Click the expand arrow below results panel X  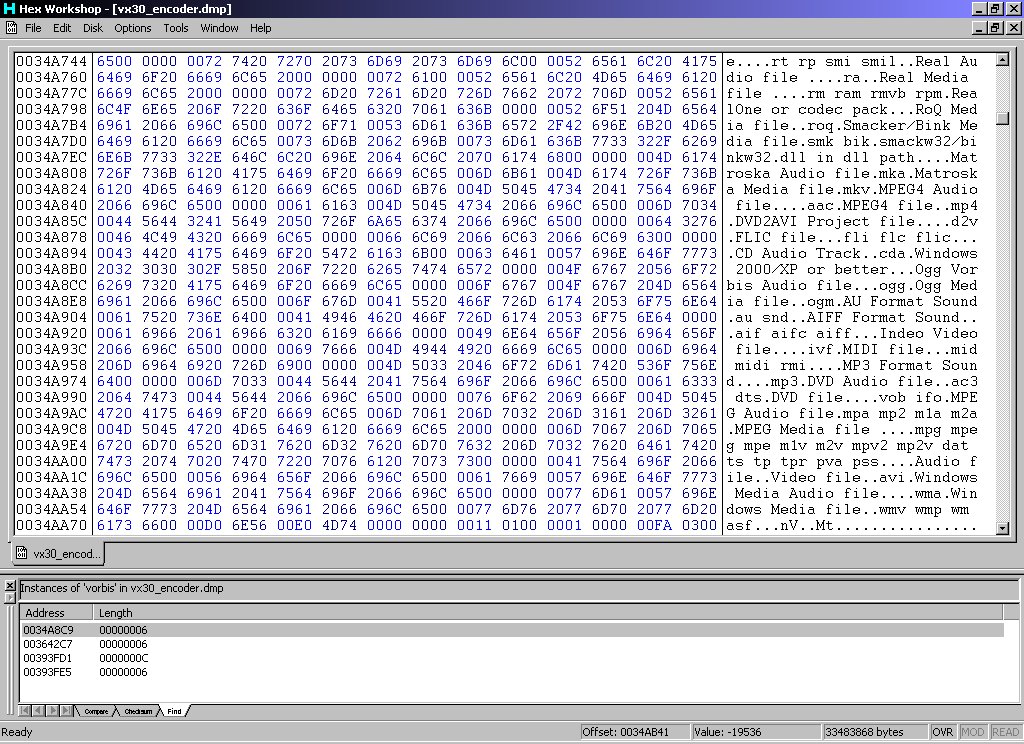click(x=10, y=597)
